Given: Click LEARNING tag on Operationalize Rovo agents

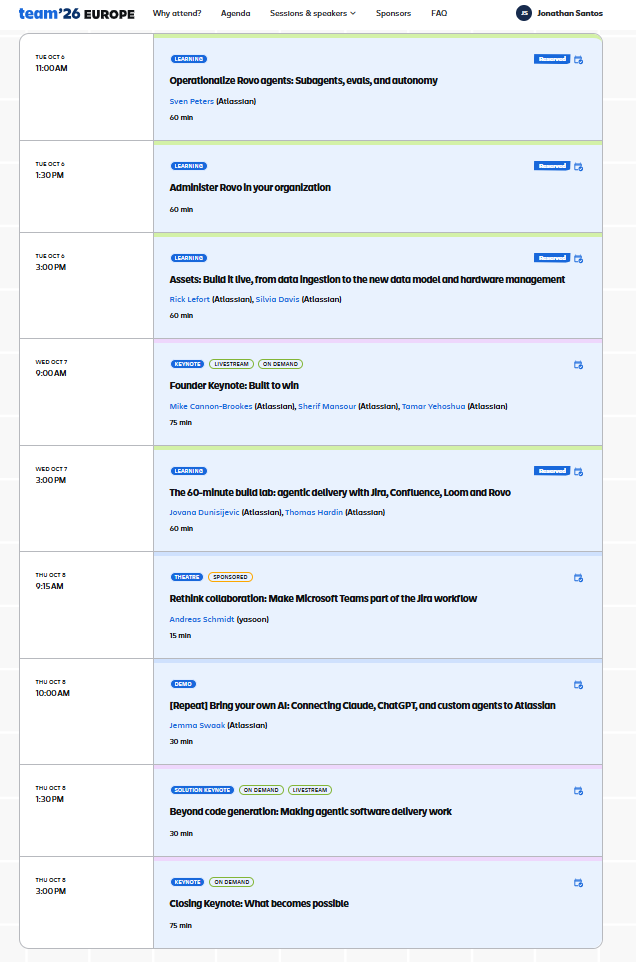Looking at the screenshot, I should (x=189, y=59).
